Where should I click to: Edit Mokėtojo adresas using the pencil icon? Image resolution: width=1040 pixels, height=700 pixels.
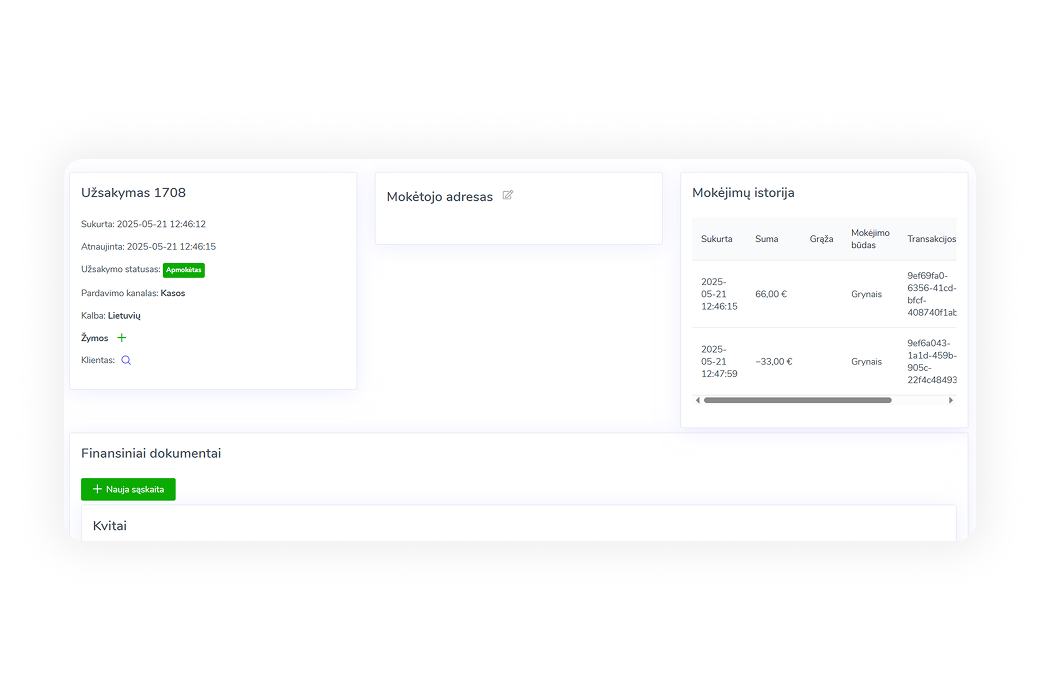coord(508,195)
